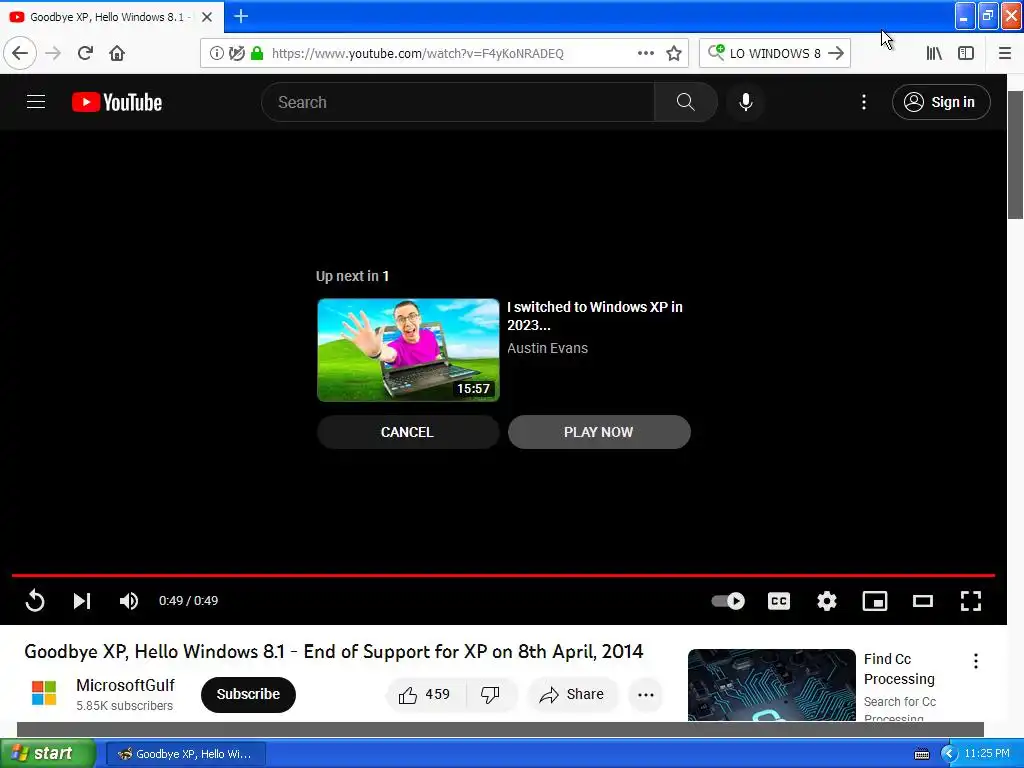The width and height of the screenshot is (1024, 768).
Task: Click the YouTube Search input field
Action: (458, 102)
